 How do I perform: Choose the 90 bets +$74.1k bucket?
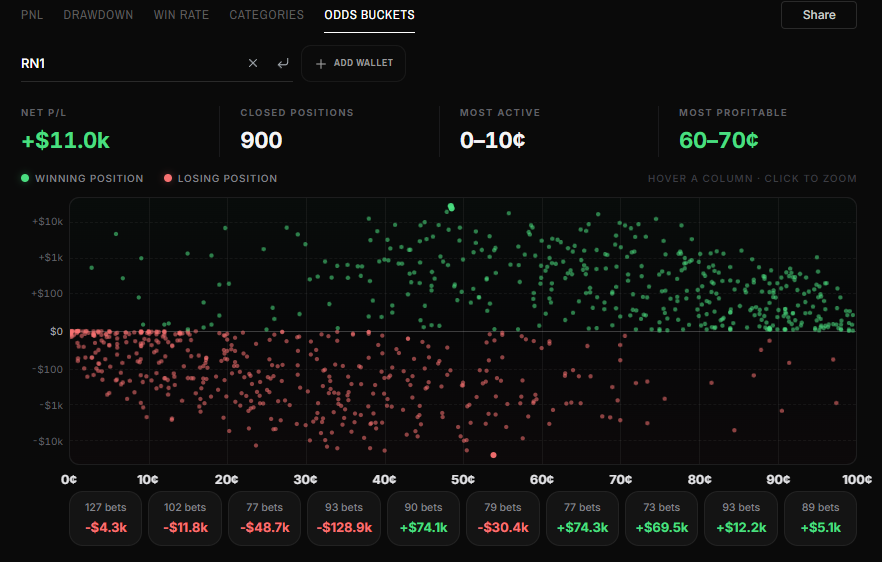(424, 518)
